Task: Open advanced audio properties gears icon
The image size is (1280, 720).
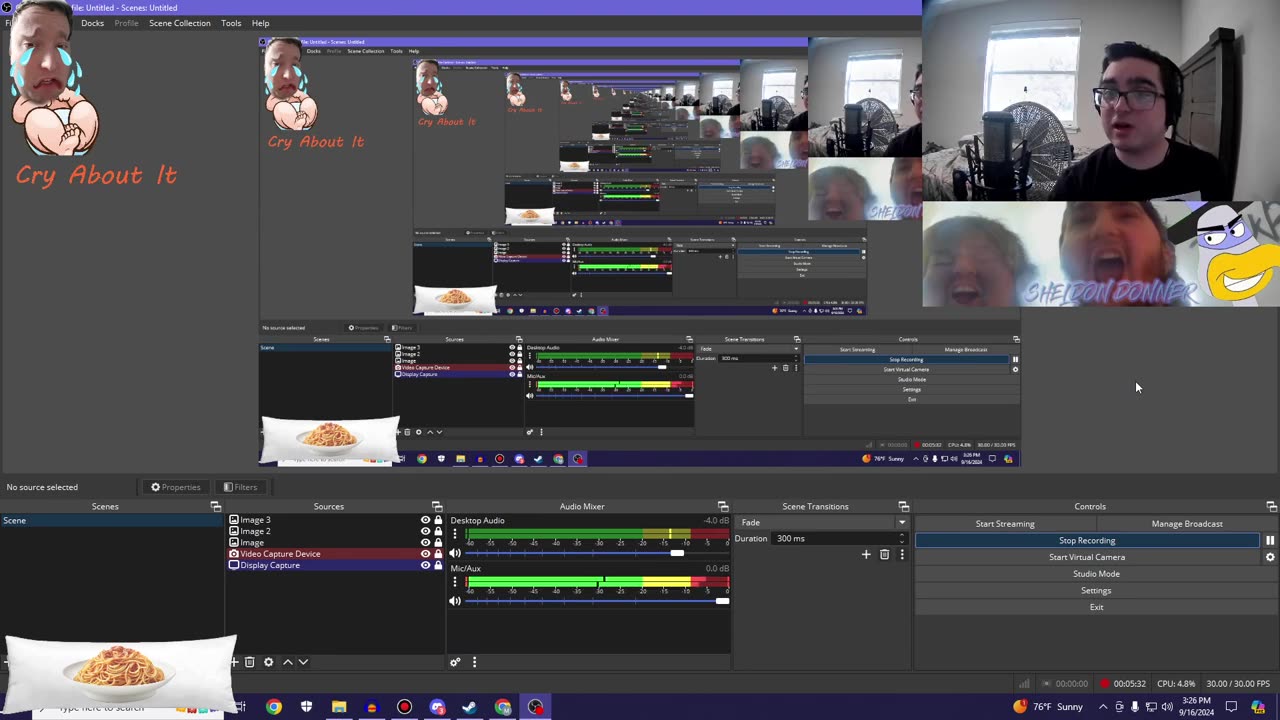Action: (x=455, y=662)
